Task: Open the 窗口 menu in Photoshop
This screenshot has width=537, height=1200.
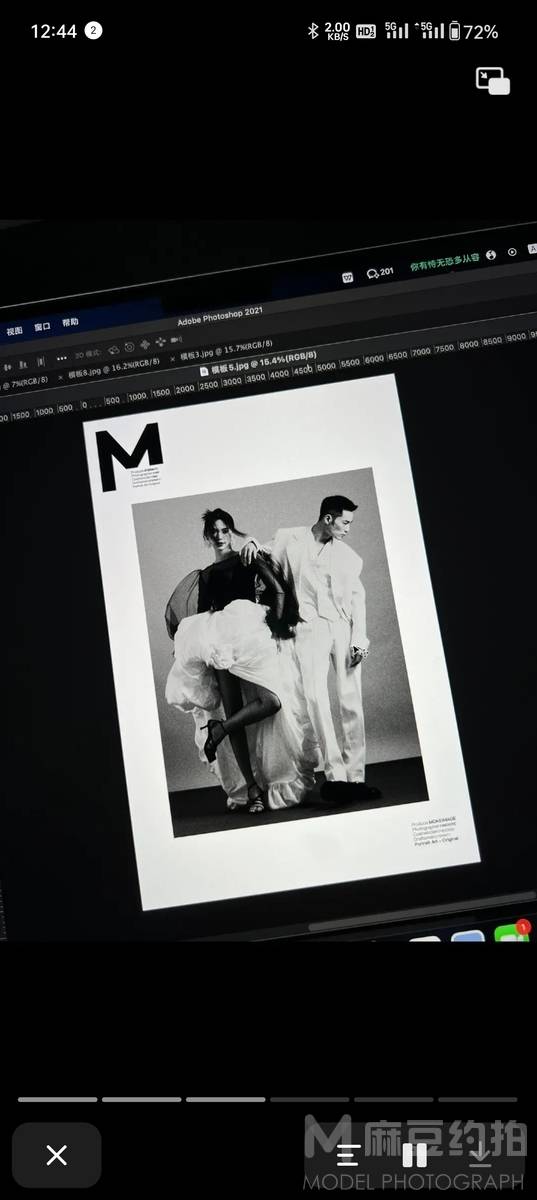Action: click(42, 327)
